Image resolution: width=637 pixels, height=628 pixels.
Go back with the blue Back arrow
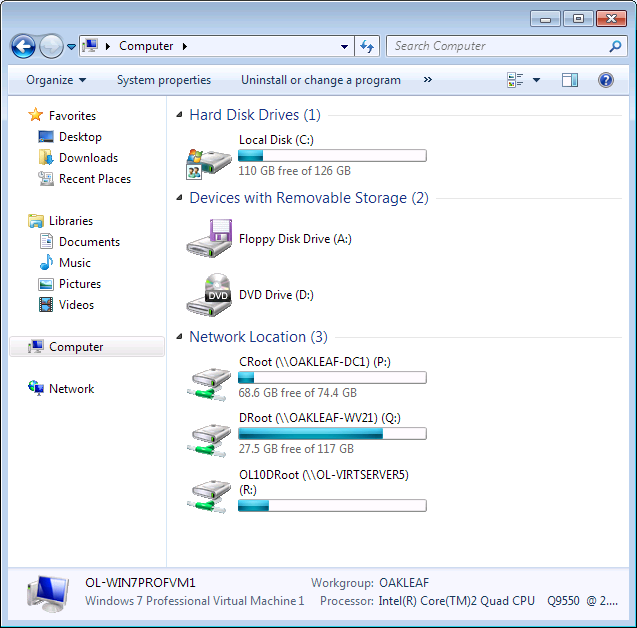[23, 46]
